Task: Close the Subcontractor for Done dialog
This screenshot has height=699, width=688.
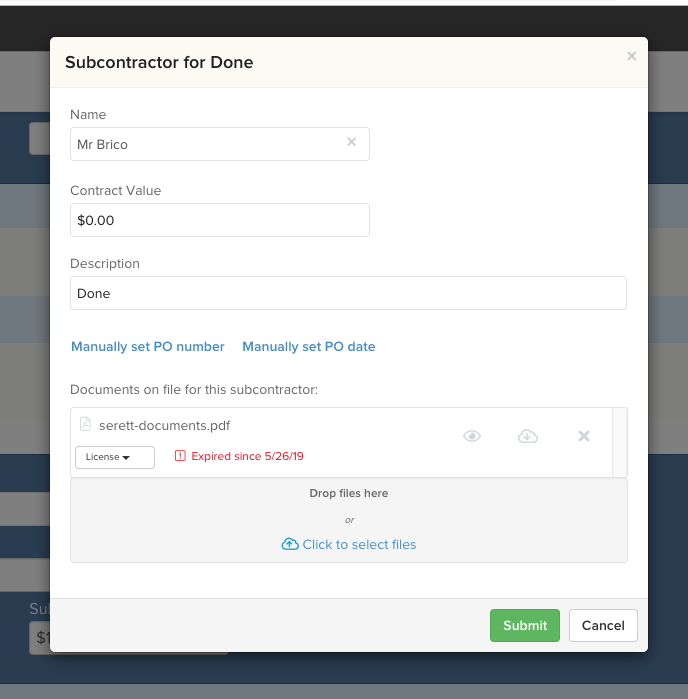Action: 631,56
